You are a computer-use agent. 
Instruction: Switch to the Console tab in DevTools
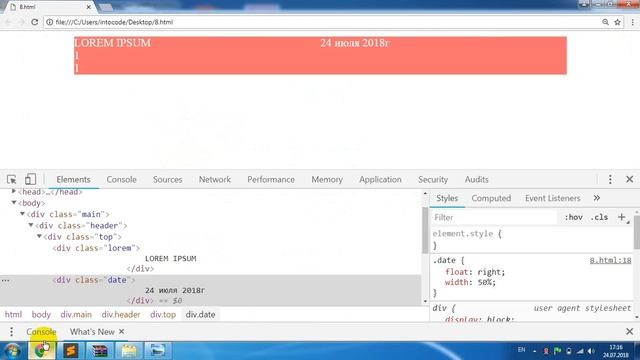tap(122, 179)
